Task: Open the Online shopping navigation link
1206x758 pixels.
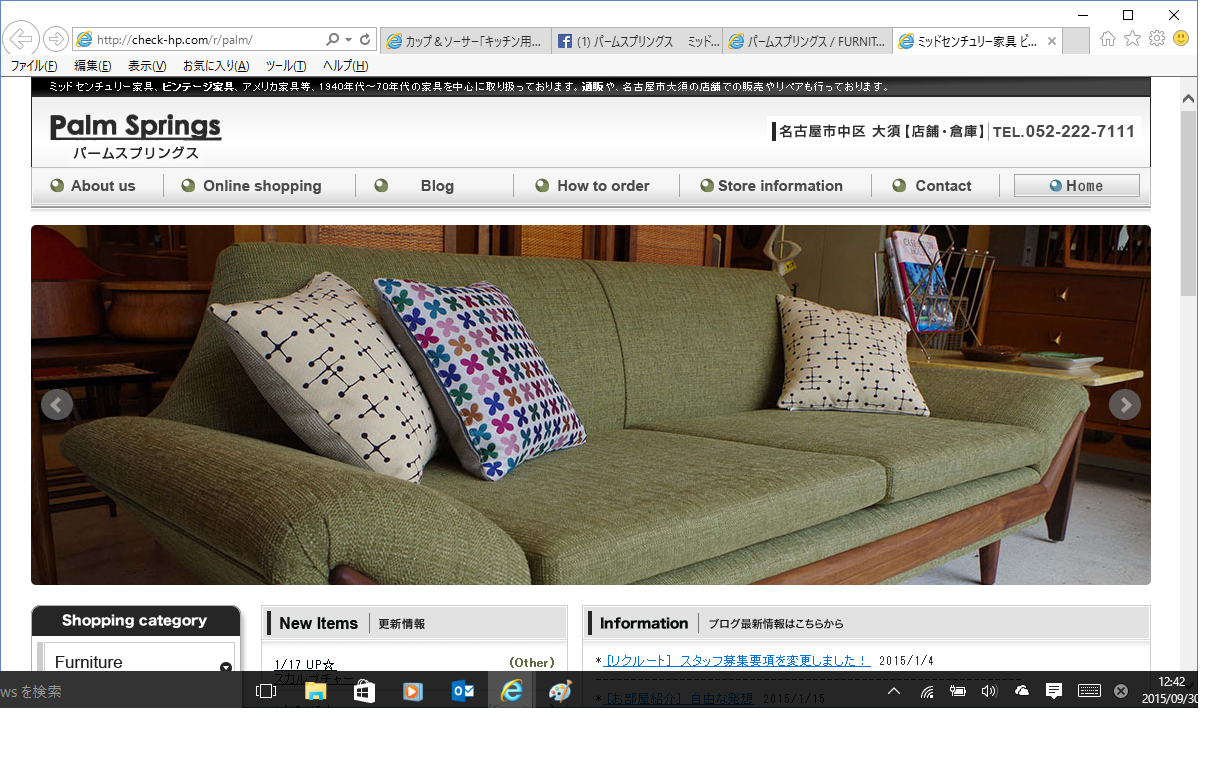Action: (x=261, y=186)
